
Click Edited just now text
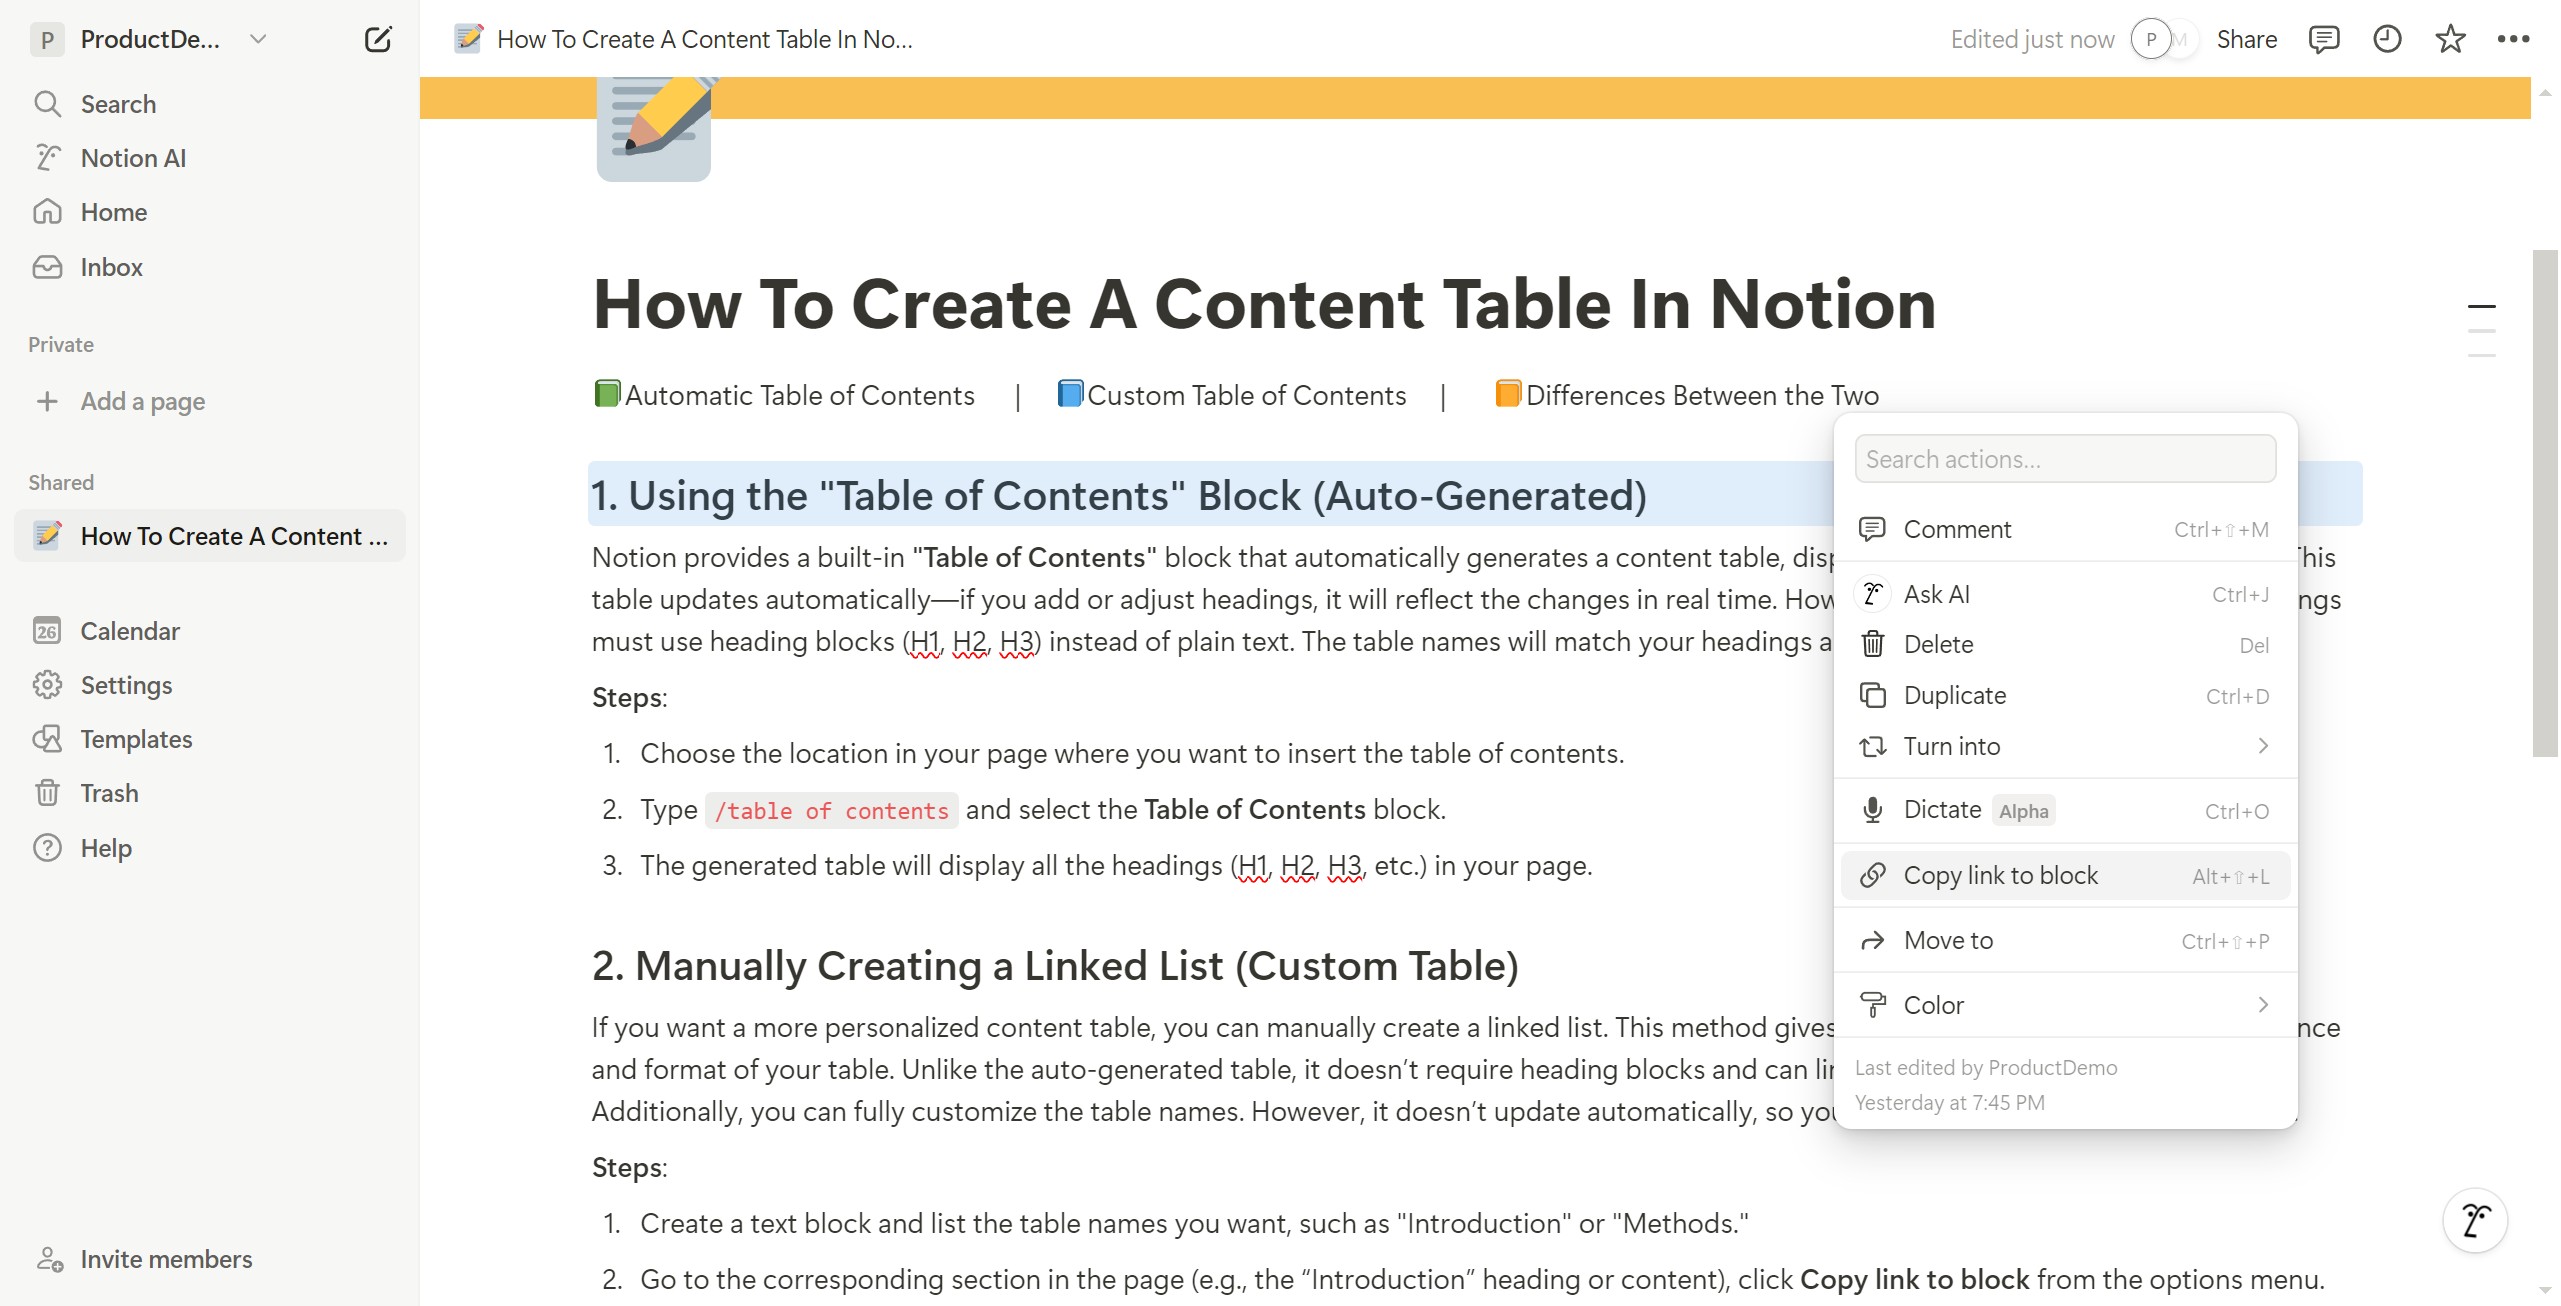tap(2032, 39)
